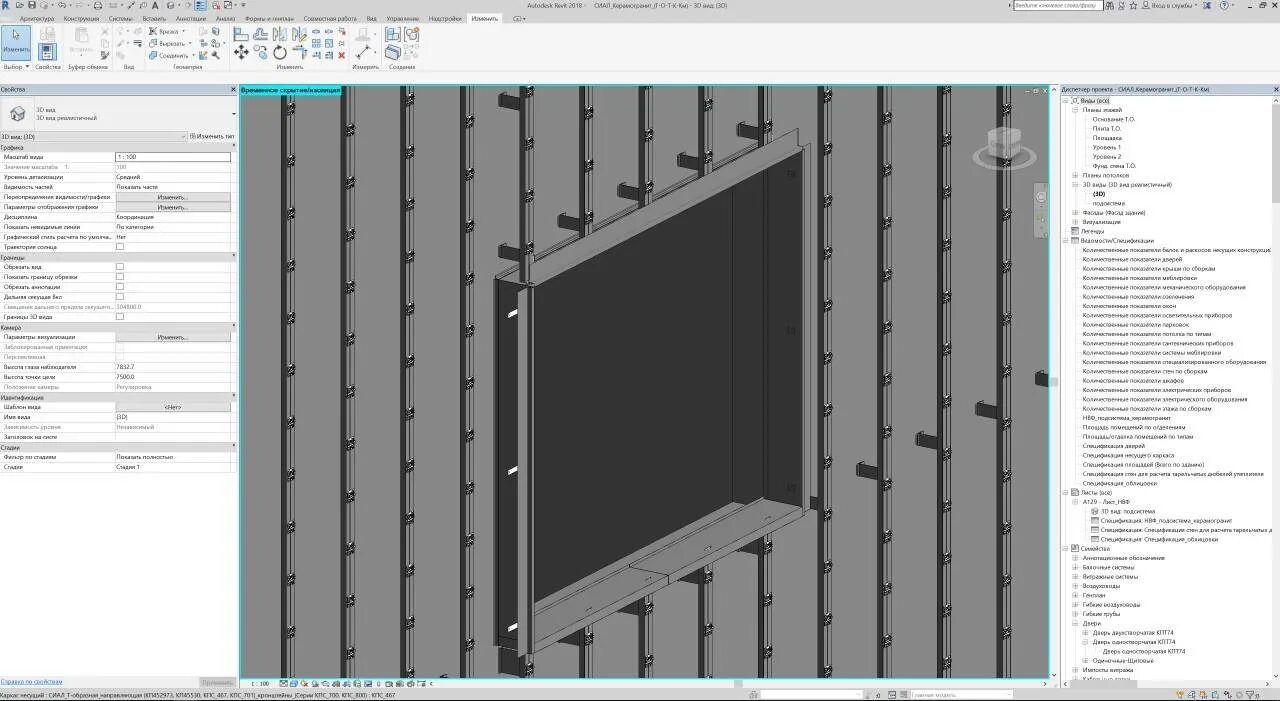
Task: Open the Вид ribbon tab
Action: [372, 19]
